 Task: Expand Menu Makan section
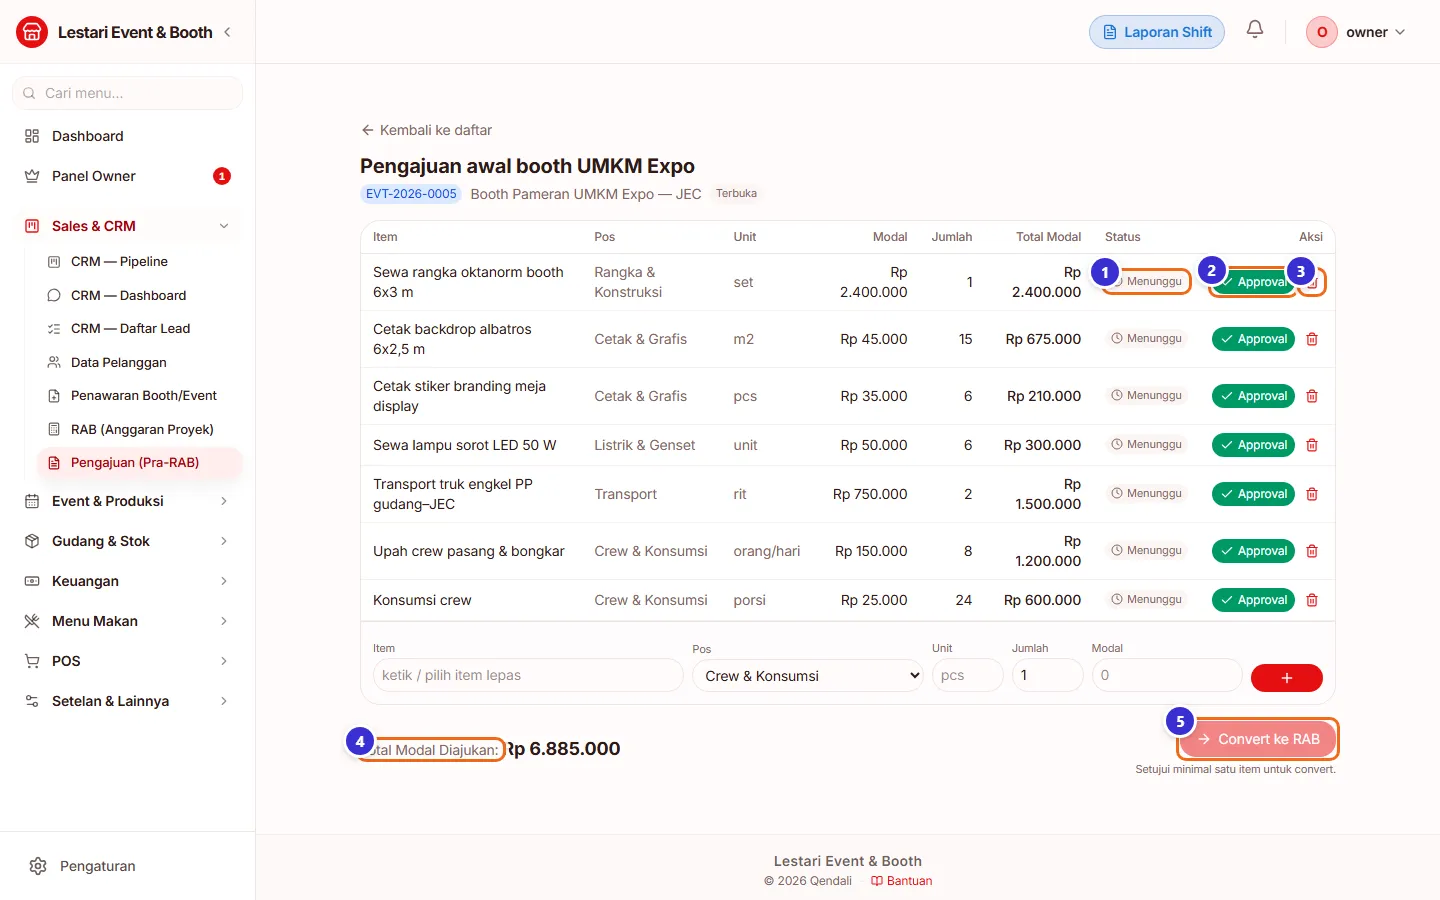(127, 621)
